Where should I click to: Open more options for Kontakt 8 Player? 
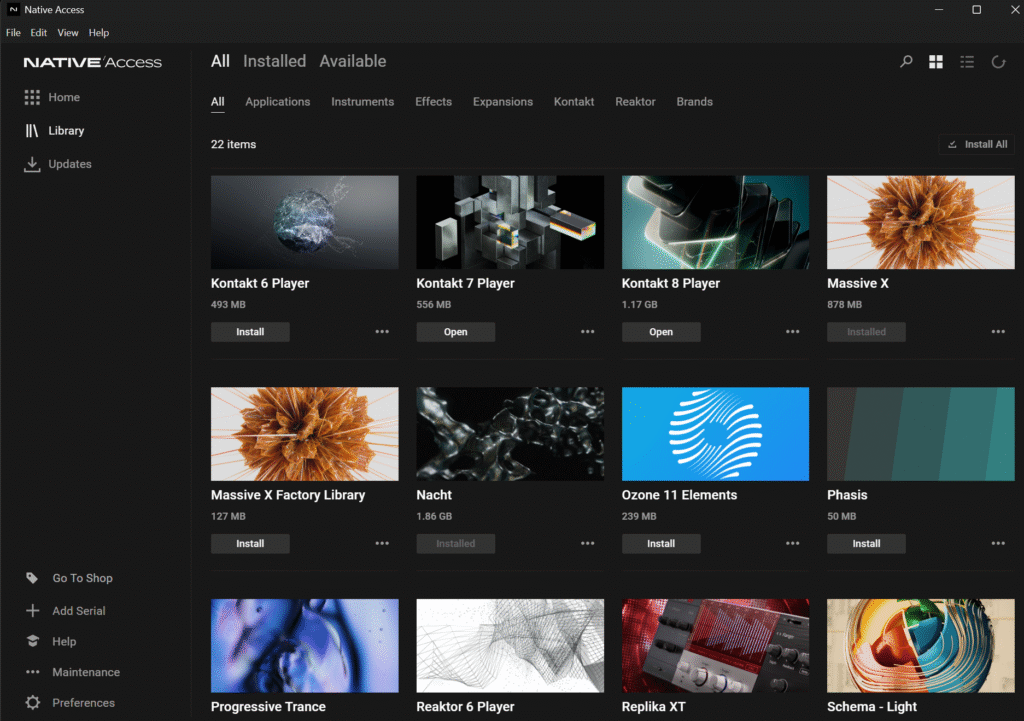click(x=793, y=332)
